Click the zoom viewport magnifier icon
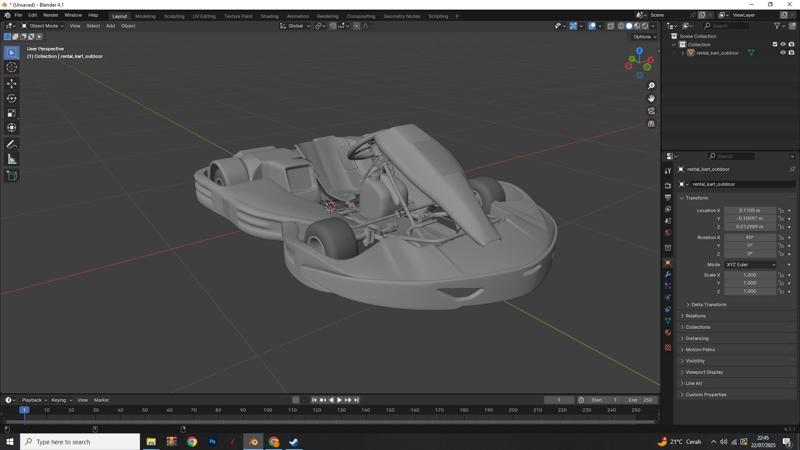This screenshot has height=450, width=800. point(651,86)
